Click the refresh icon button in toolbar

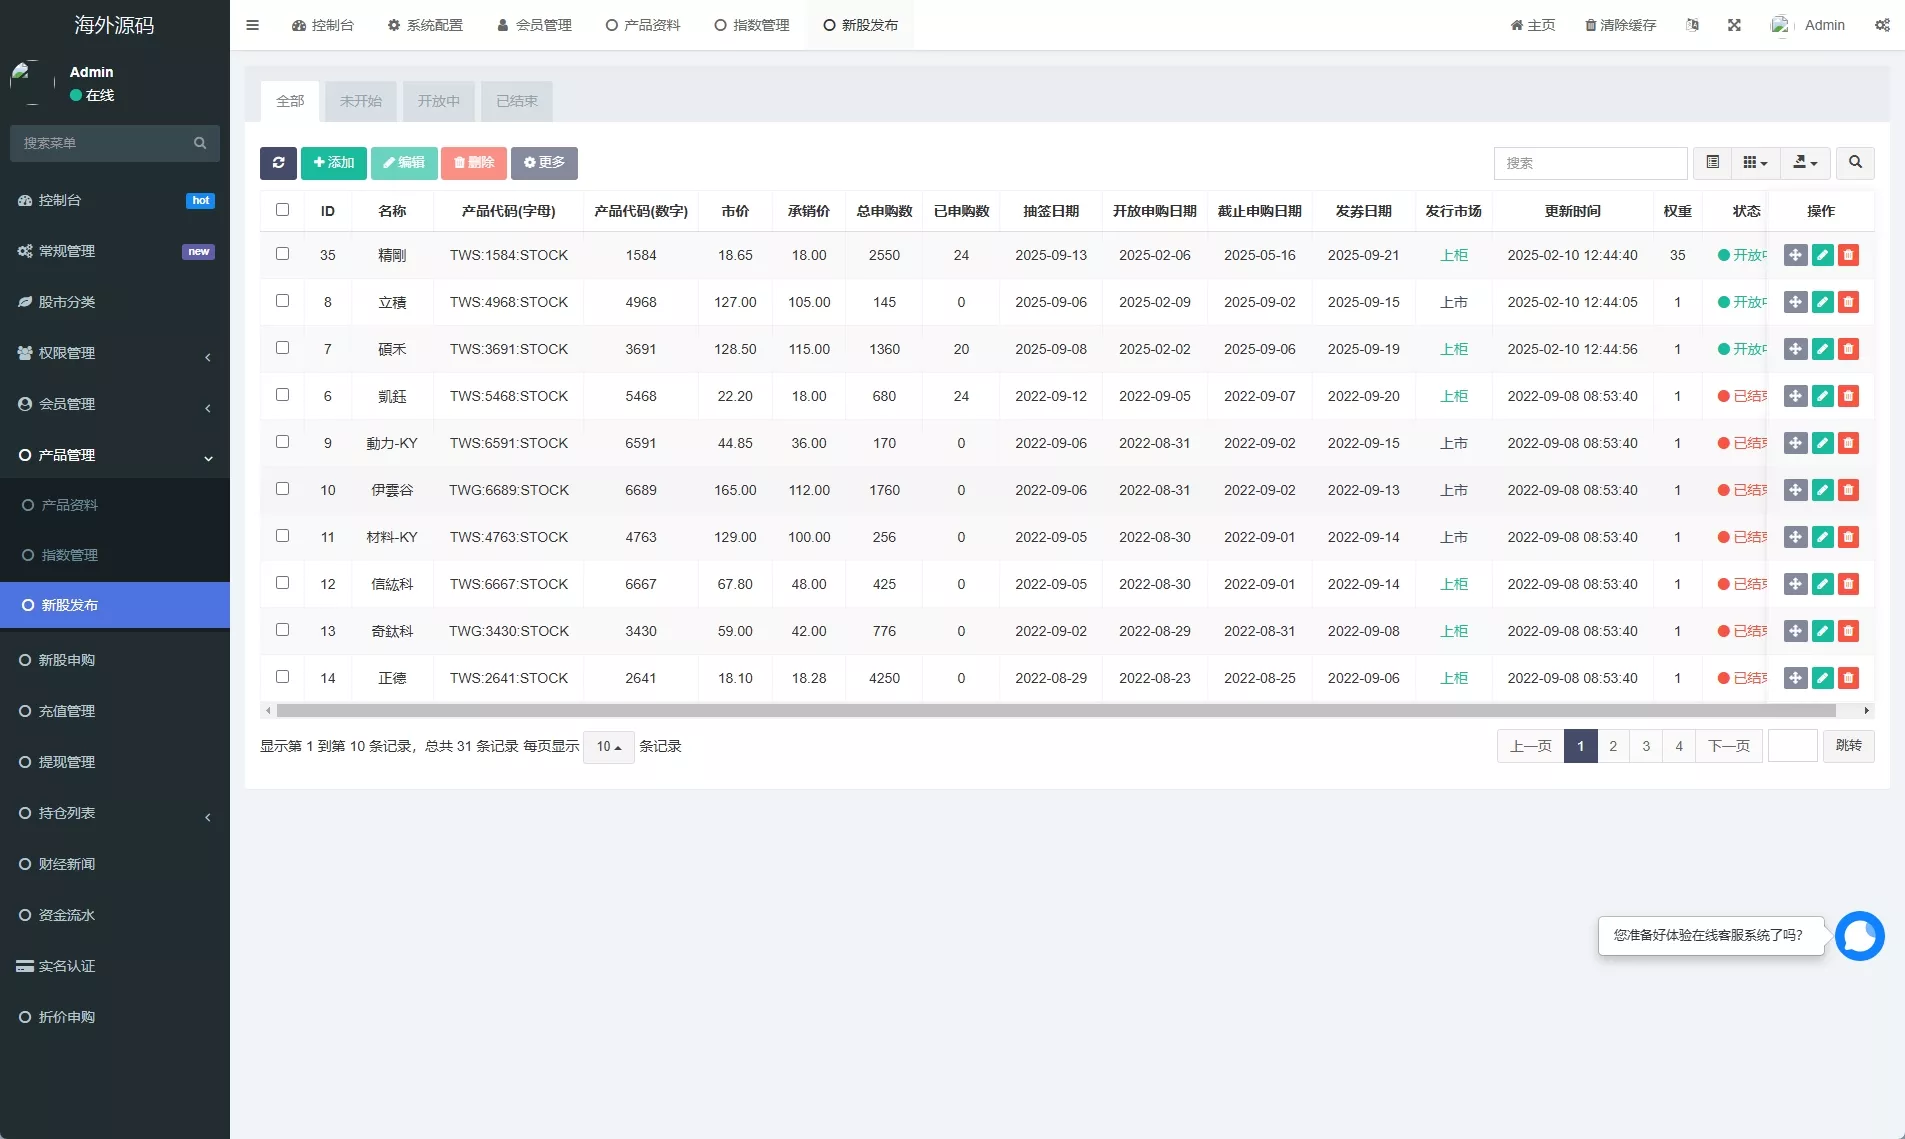click(278, 163)
